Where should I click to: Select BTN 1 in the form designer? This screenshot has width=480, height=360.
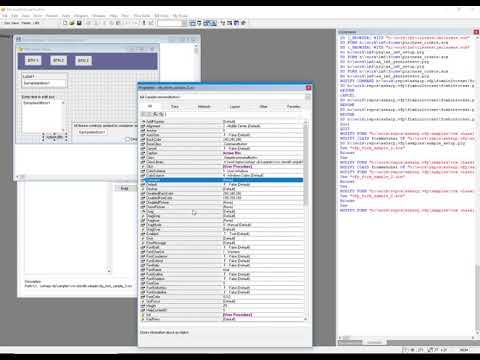(33, 60)
